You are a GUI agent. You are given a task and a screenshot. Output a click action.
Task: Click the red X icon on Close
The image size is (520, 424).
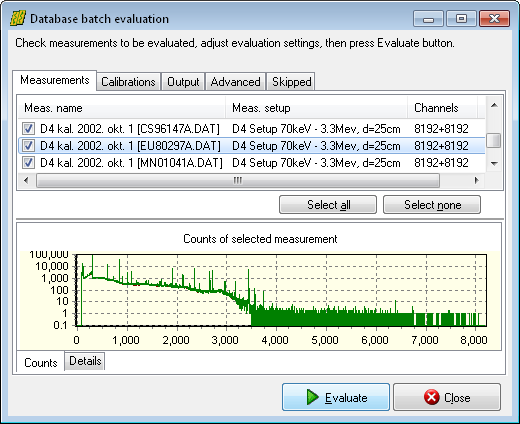(432, 397)
